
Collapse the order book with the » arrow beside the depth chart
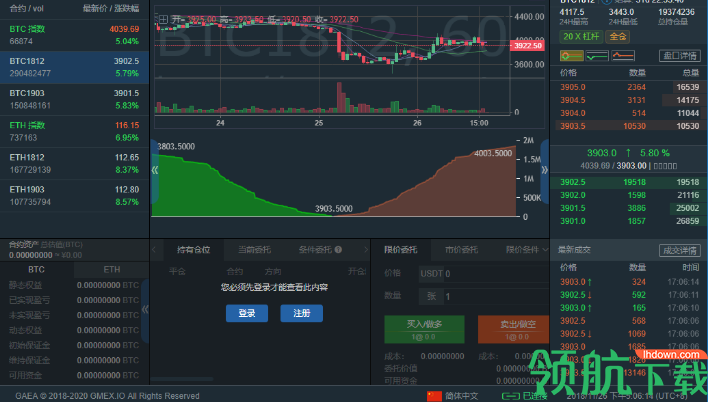click(x=545, y=170)
